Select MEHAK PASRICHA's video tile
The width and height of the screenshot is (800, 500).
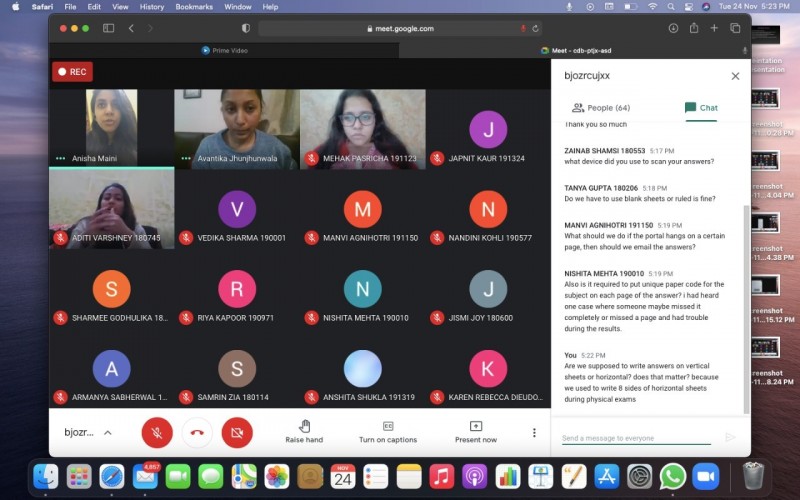(x=362, y=129)
